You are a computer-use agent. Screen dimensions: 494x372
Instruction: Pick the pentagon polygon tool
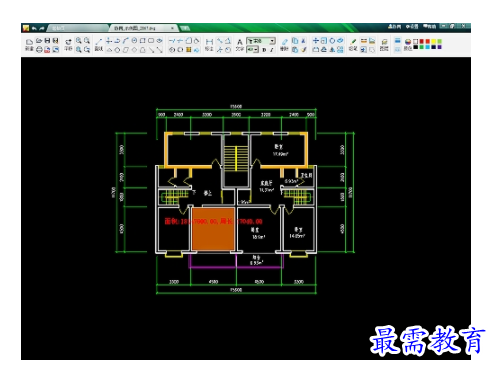117,50
